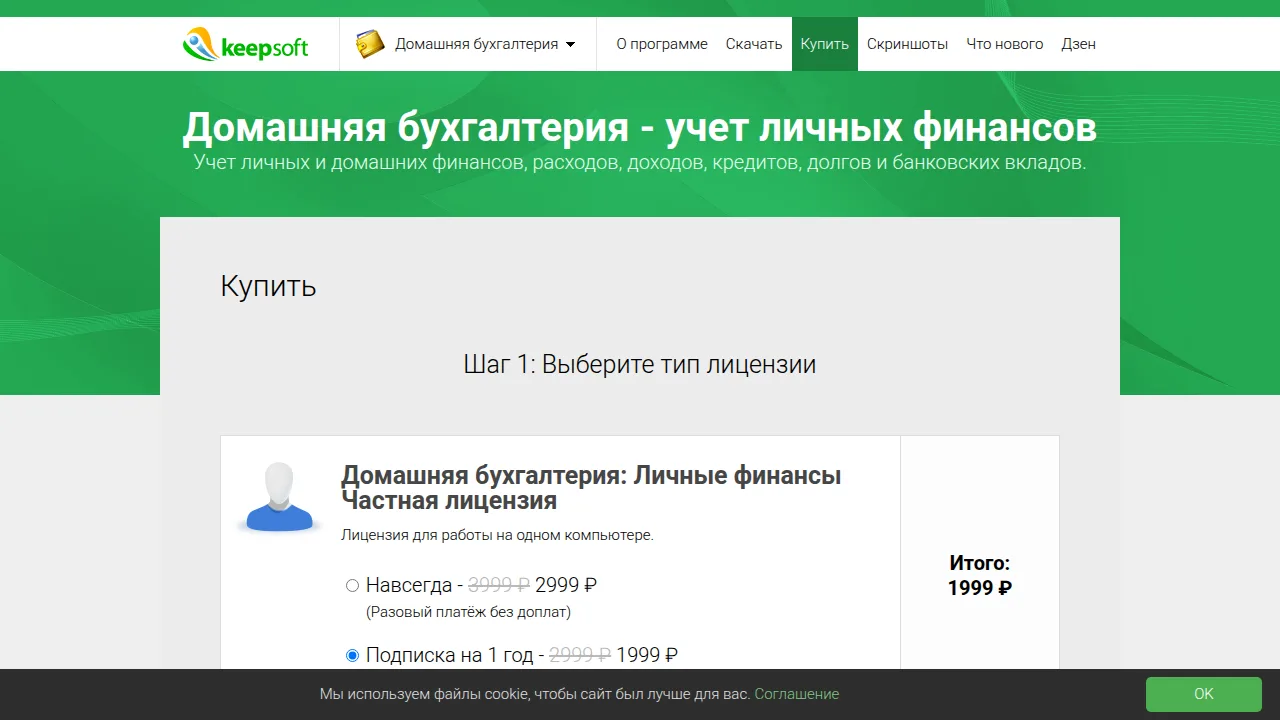
Task: Select the Навсегда license radio button
Action: (352, 586)
